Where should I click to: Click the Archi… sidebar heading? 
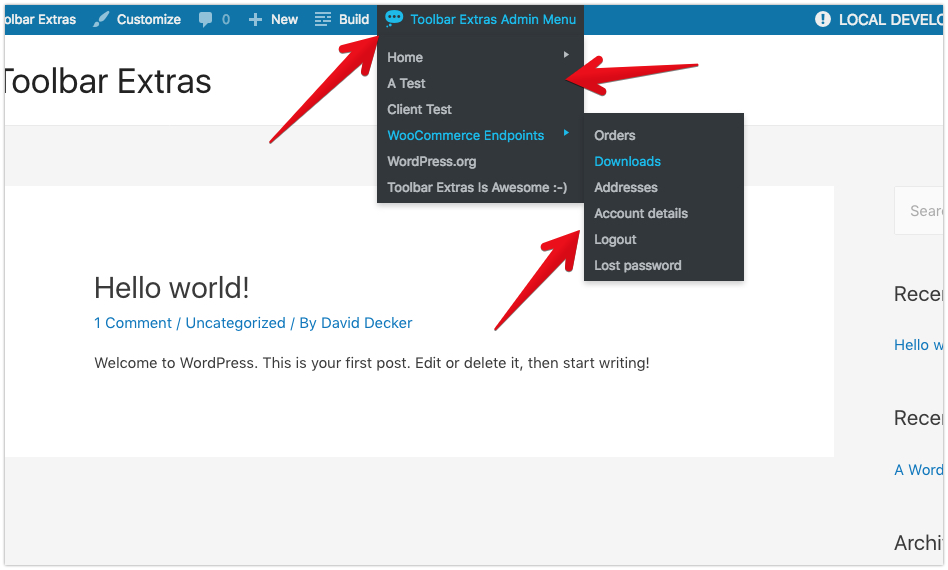click(918, 543)
